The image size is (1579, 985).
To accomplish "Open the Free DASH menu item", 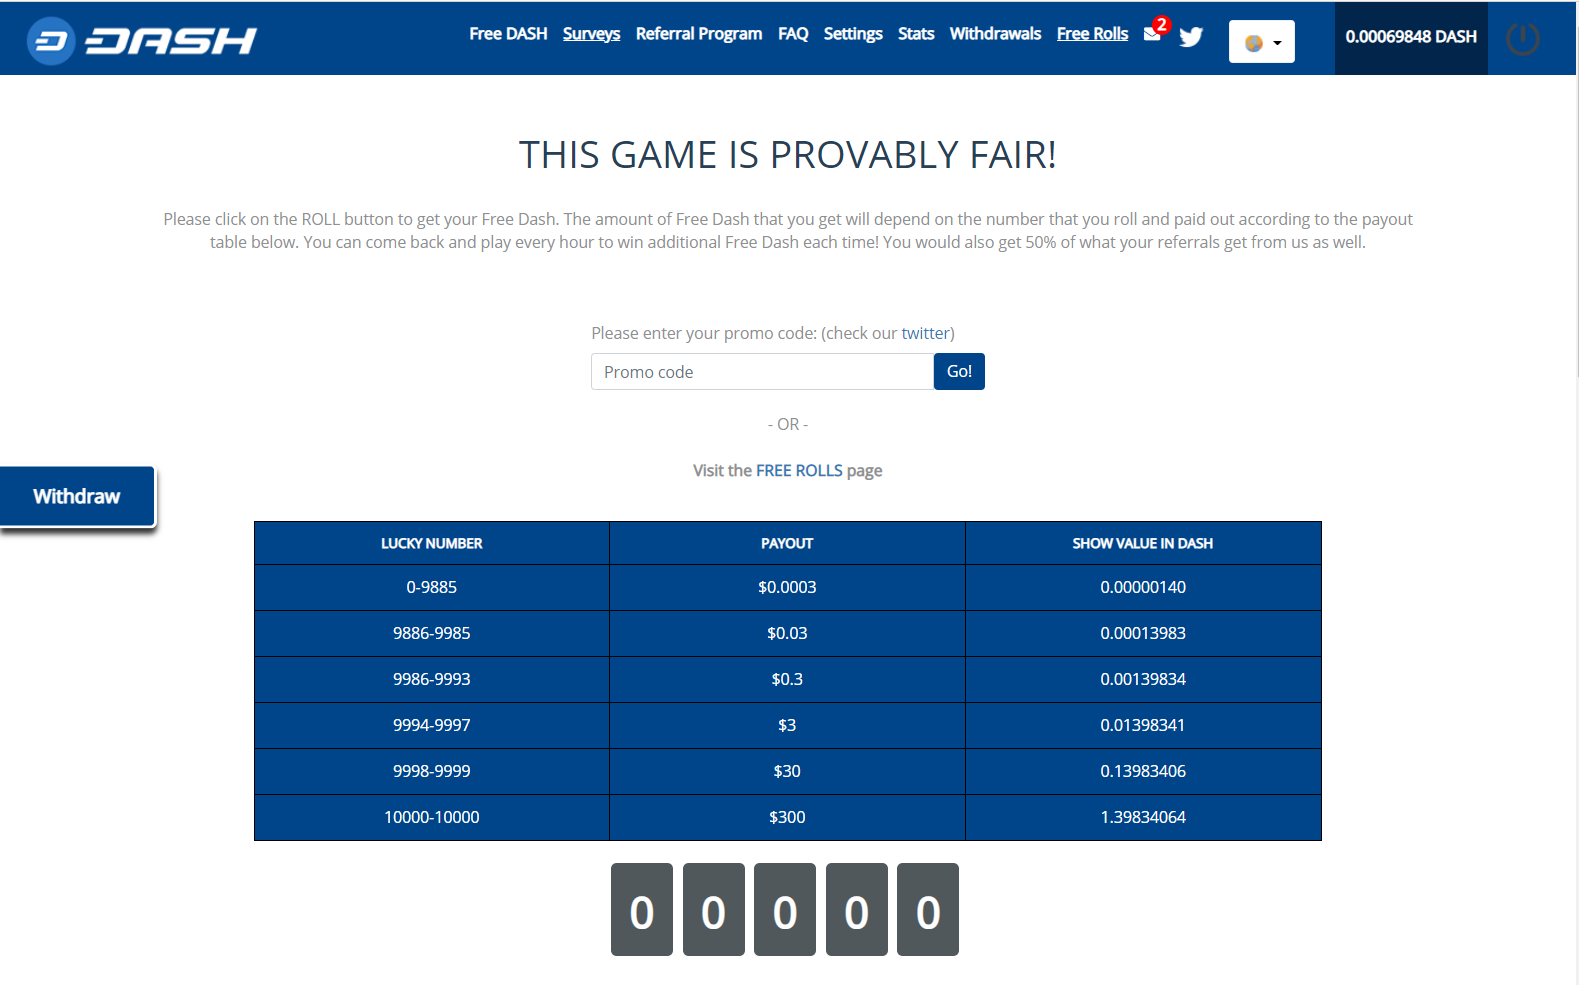I will (508, 34).
